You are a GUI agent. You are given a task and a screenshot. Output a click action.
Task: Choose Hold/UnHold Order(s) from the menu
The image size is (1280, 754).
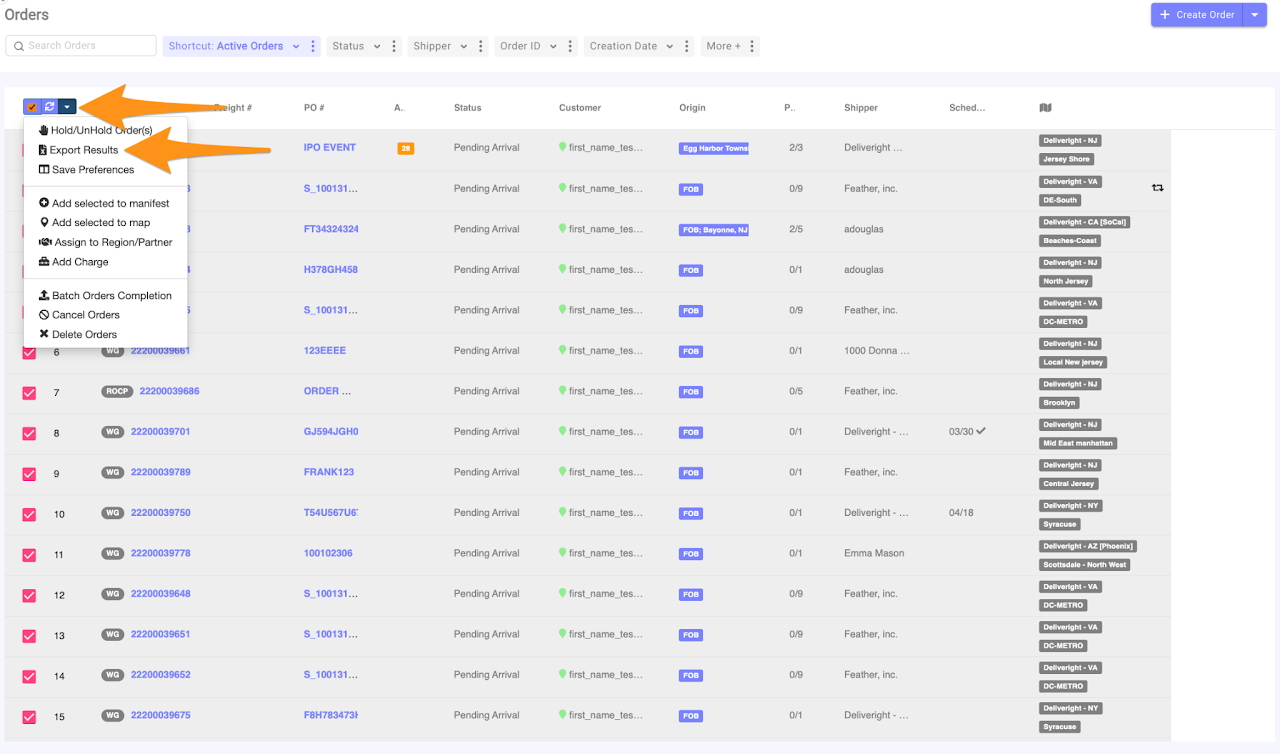click(95, 130)
